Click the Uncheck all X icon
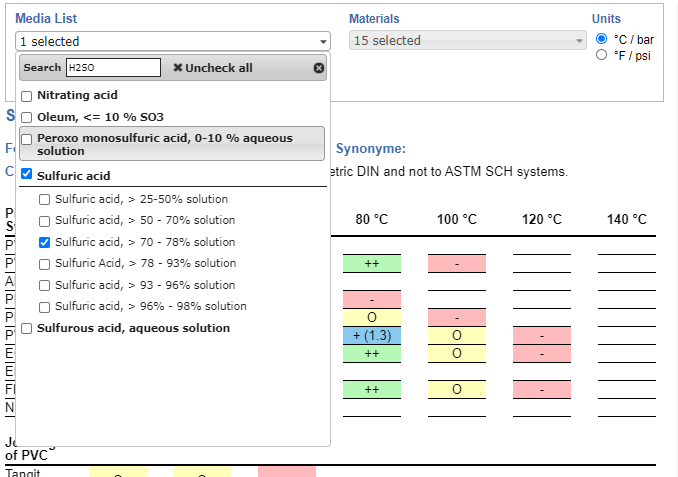Screen dimensions: 678x477 [178, 68]
